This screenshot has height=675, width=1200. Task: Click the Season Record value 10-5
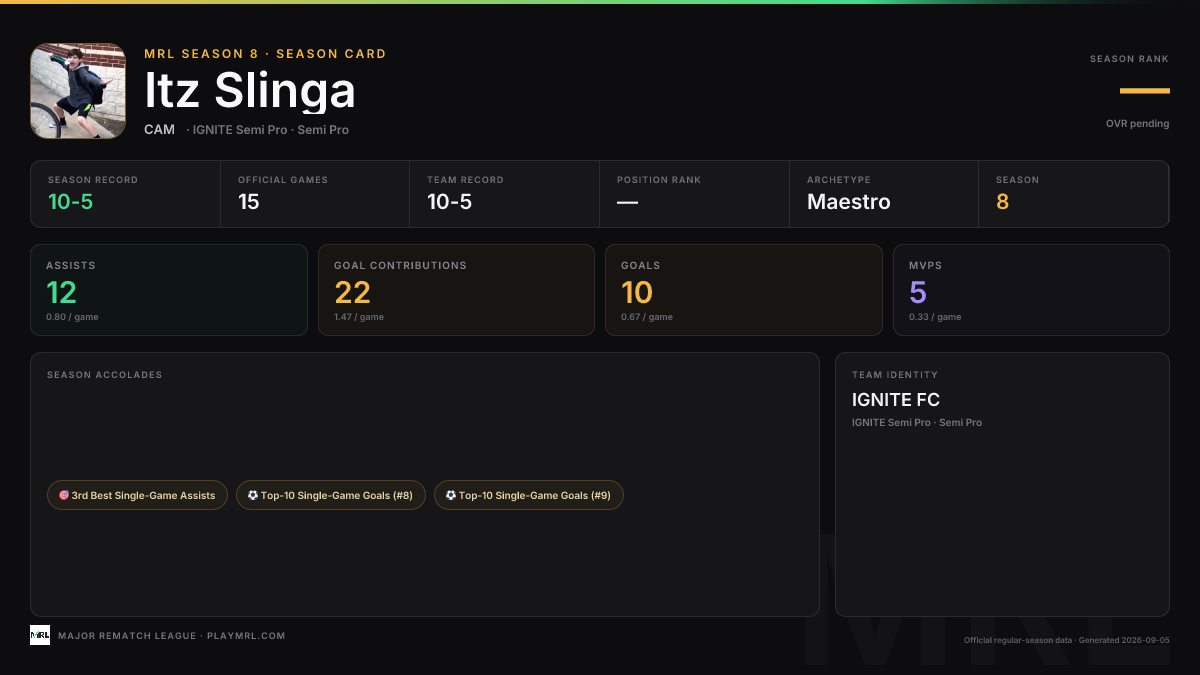click(x=71, y=202)
